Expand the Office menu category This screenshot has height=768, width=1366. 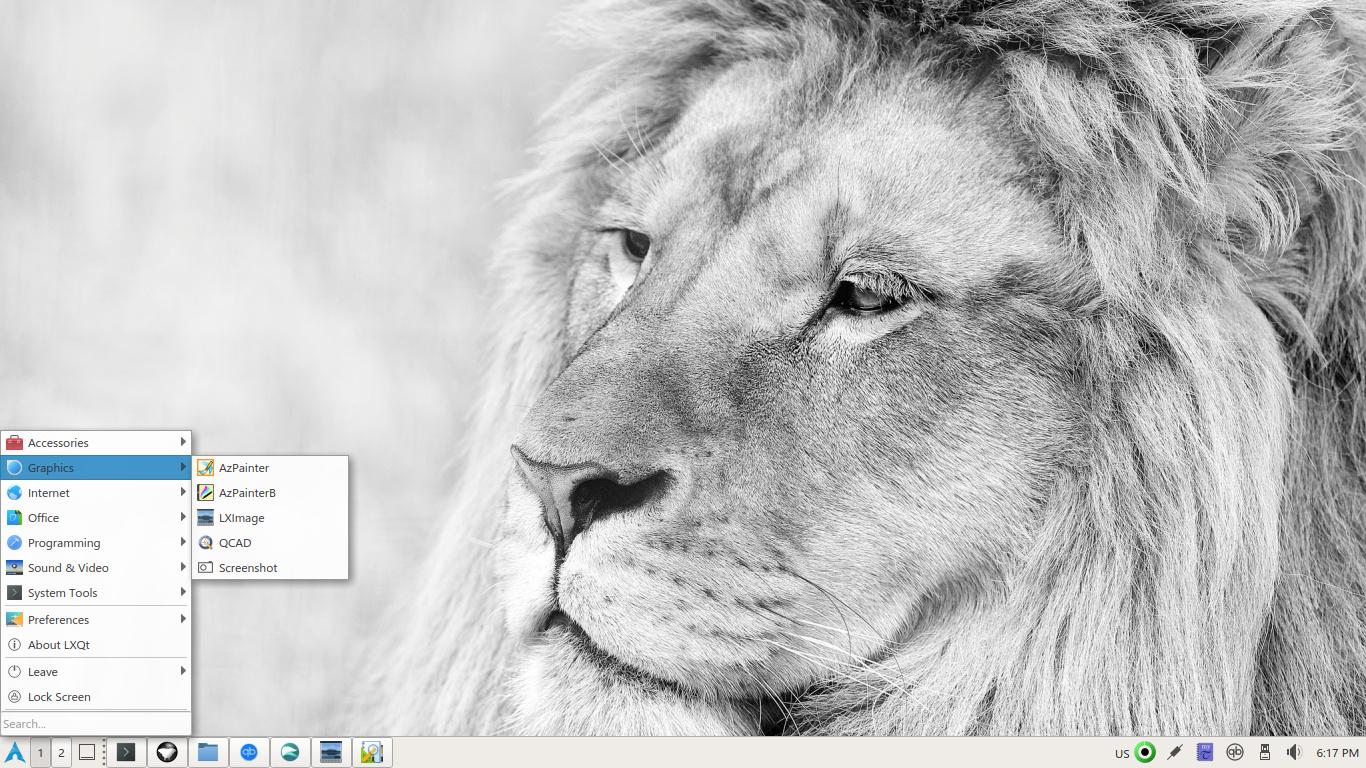(x=96, y=518)
